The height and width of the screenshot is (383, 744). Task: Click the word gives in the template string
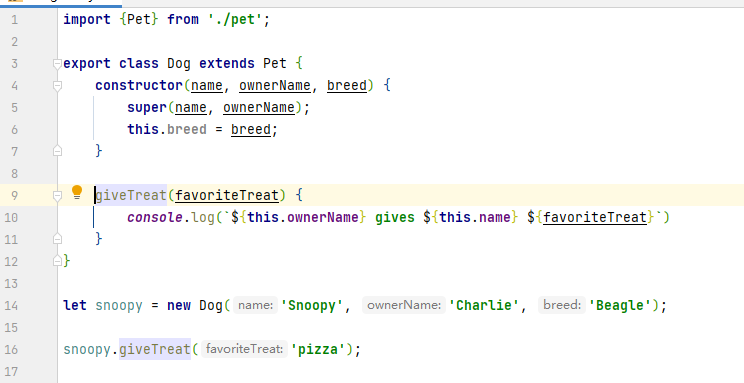coord(395,217)
